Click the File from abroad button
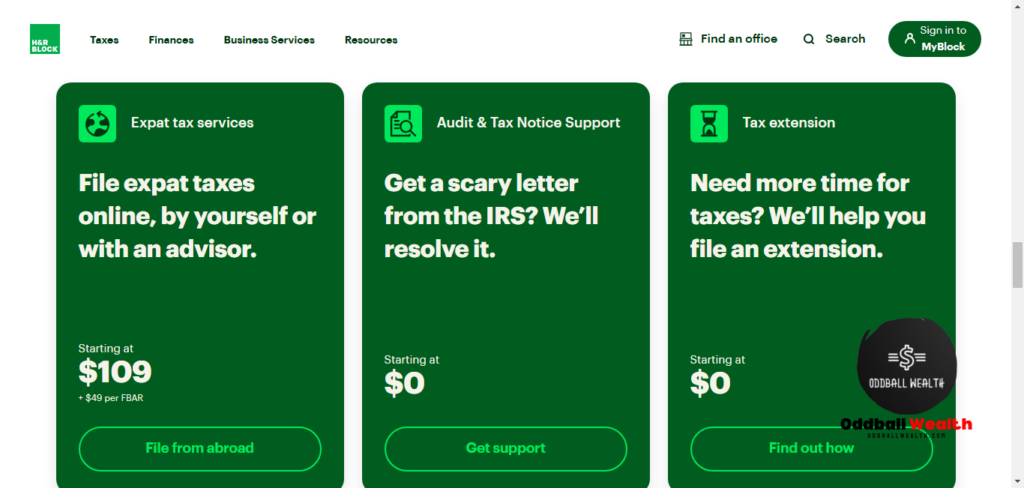Screen dimensions: 1024x488 pyautogui.click(x=200, y=449)
